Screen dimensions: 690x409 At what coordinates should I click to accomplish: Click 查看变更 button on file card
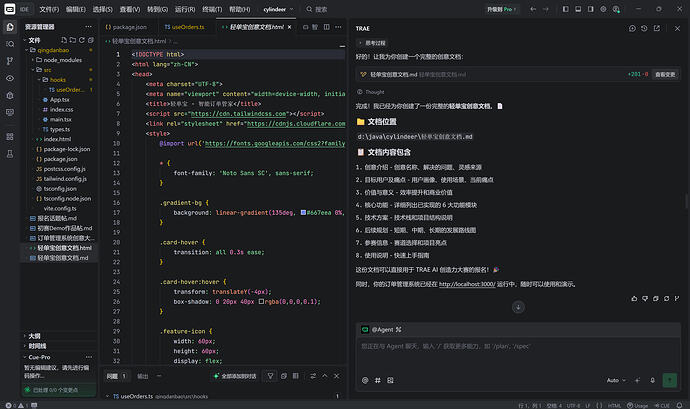pyautogui.click(x=665, y=74)
